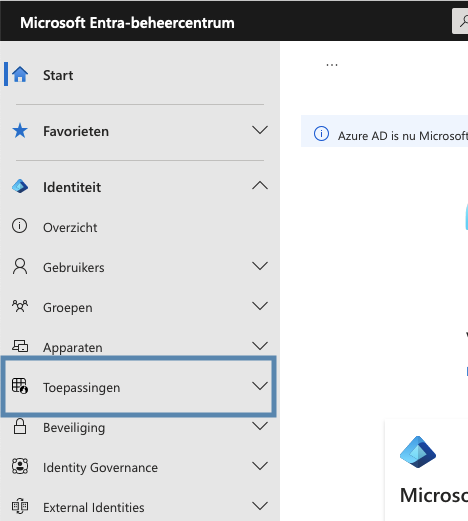Click the Apparaten devices icon
468x521 pixels.
[20, 346]
